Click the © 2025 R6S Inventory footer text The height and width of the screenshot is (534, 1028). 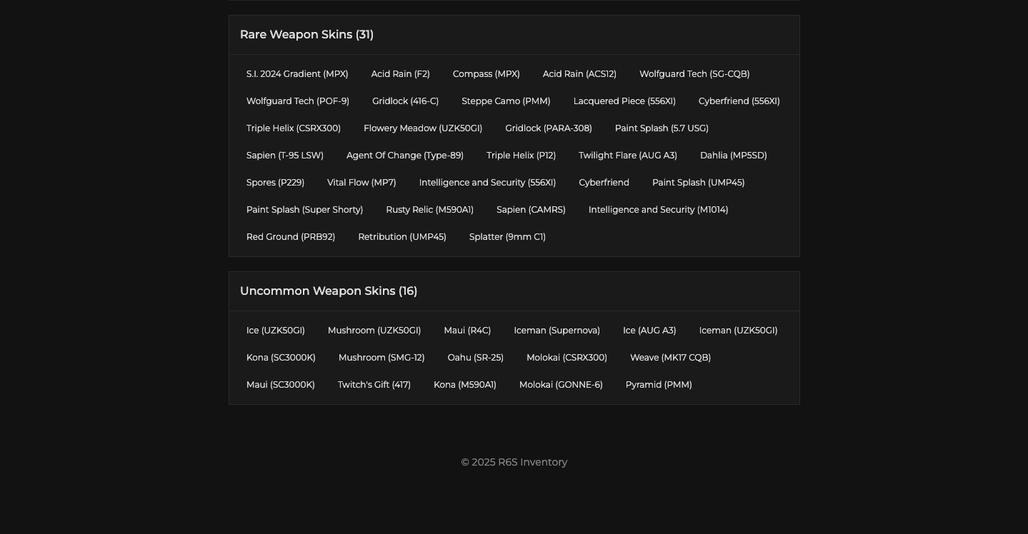[514, 463]
